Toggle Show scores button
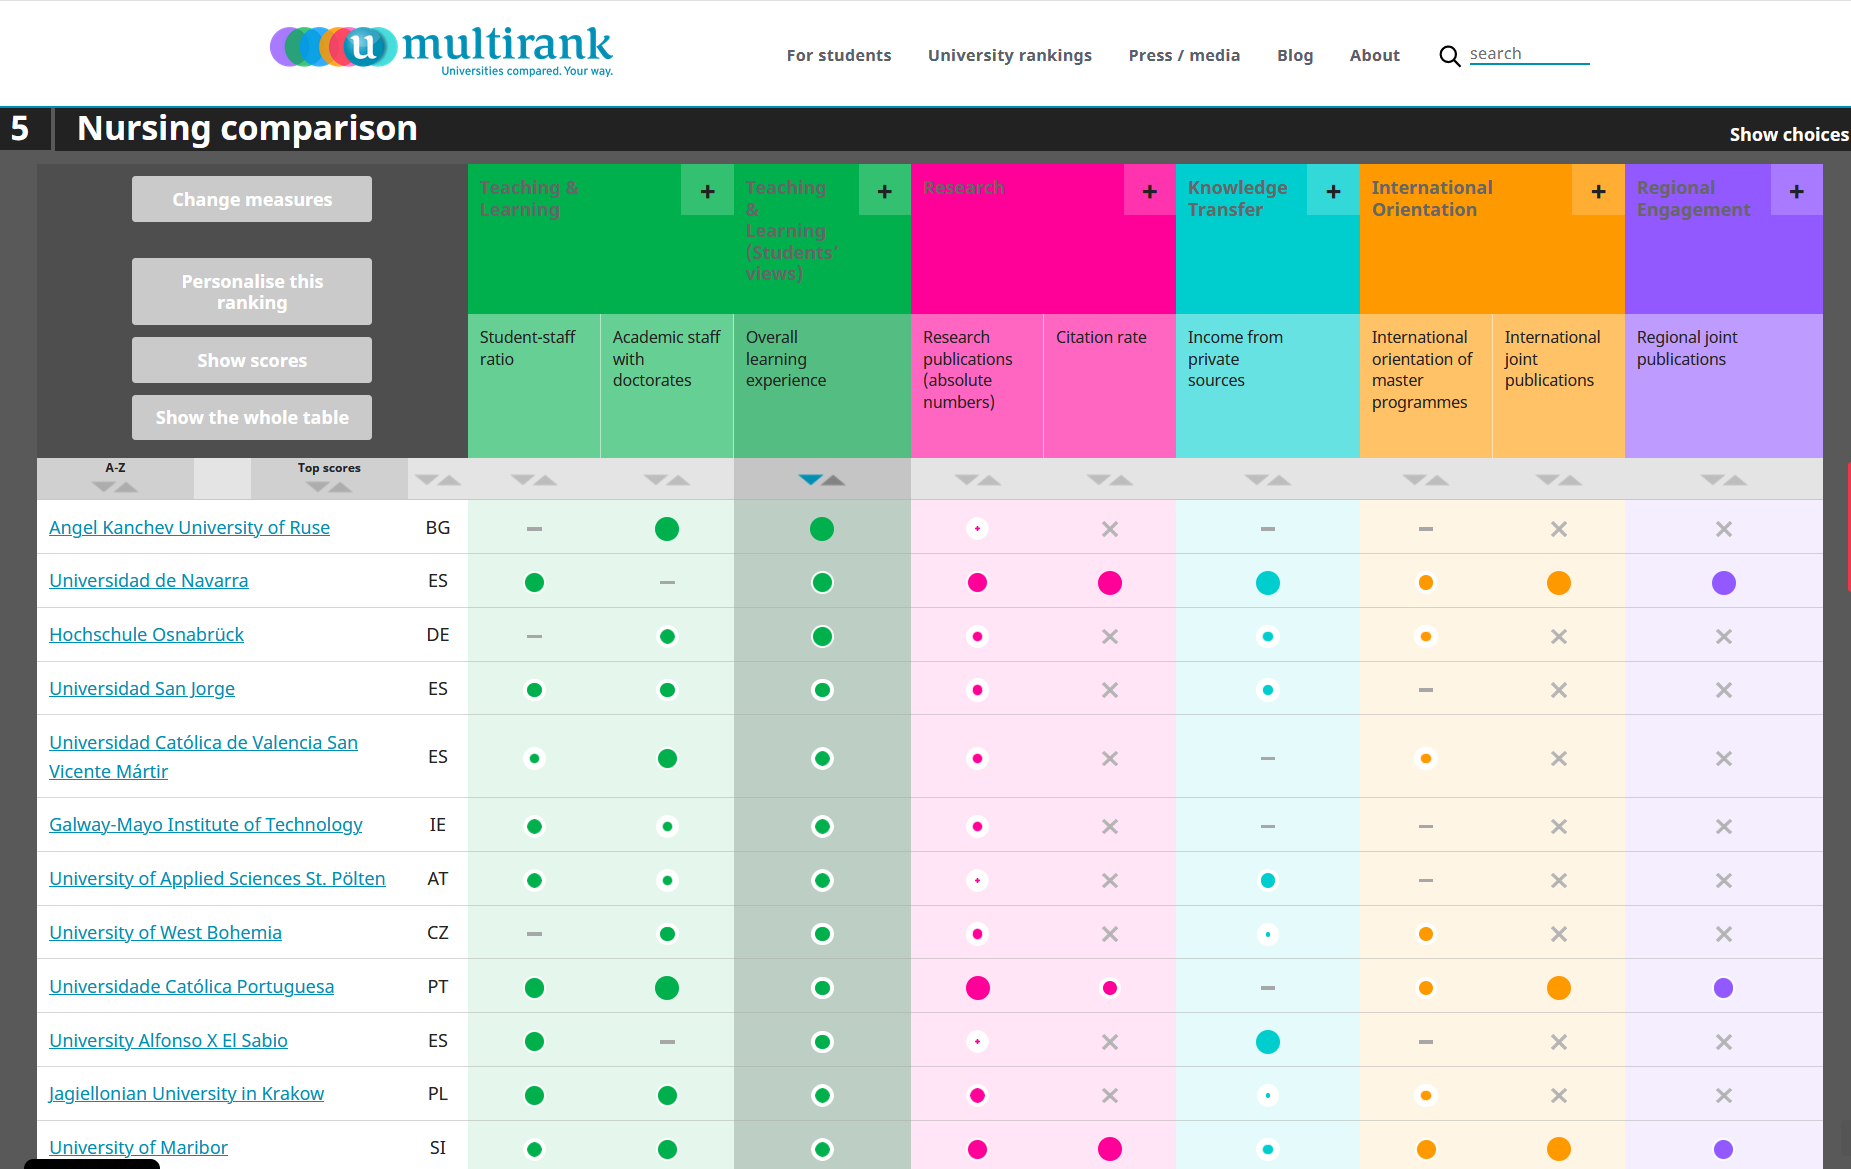1851x1169 pixels. click(x=252, y=360)
